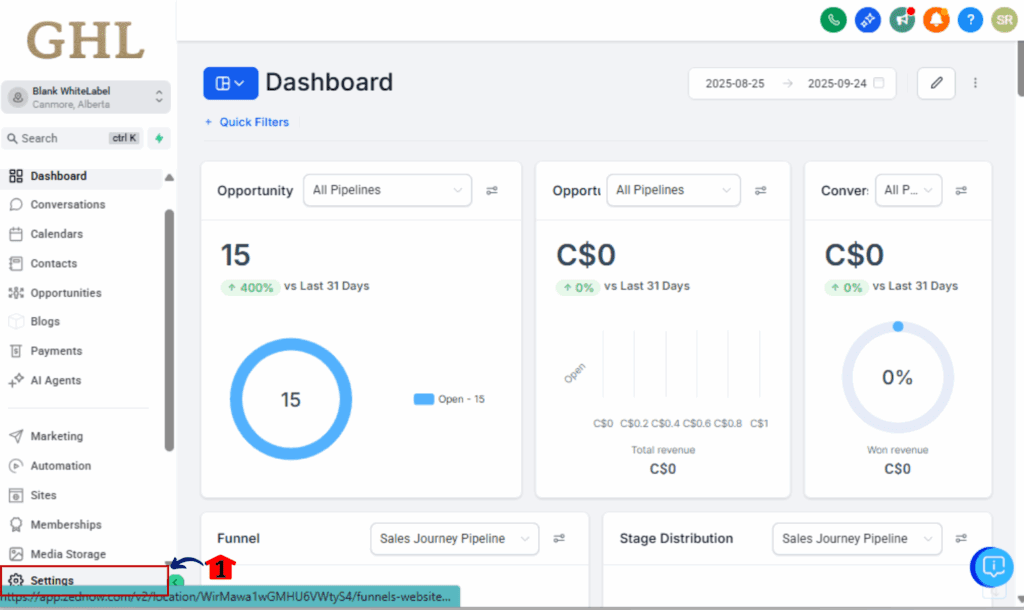Click the page vertical scrollbar thumb
The height and width of the screenshot is (610, 1024).
1020,68
